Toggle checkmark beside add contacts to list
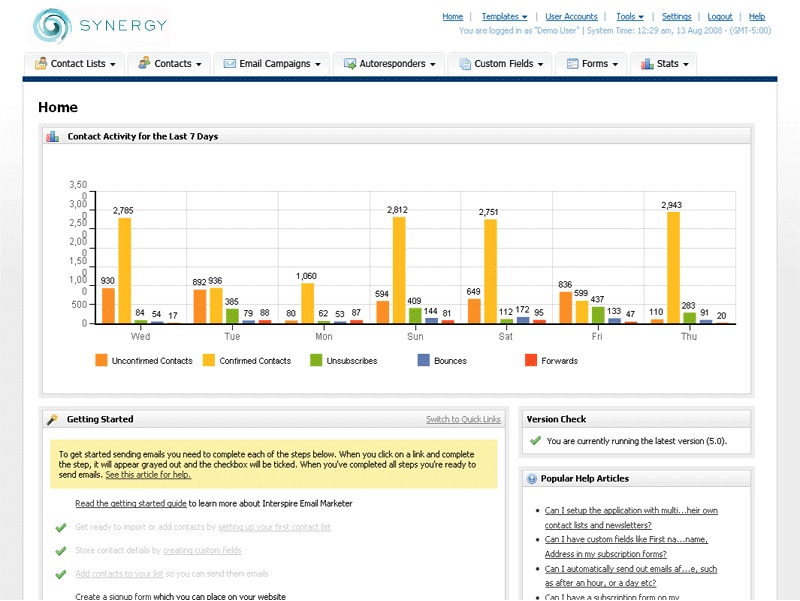Image resolution: width=800 pixels, height=601 pixels. (x=61, y=574)
